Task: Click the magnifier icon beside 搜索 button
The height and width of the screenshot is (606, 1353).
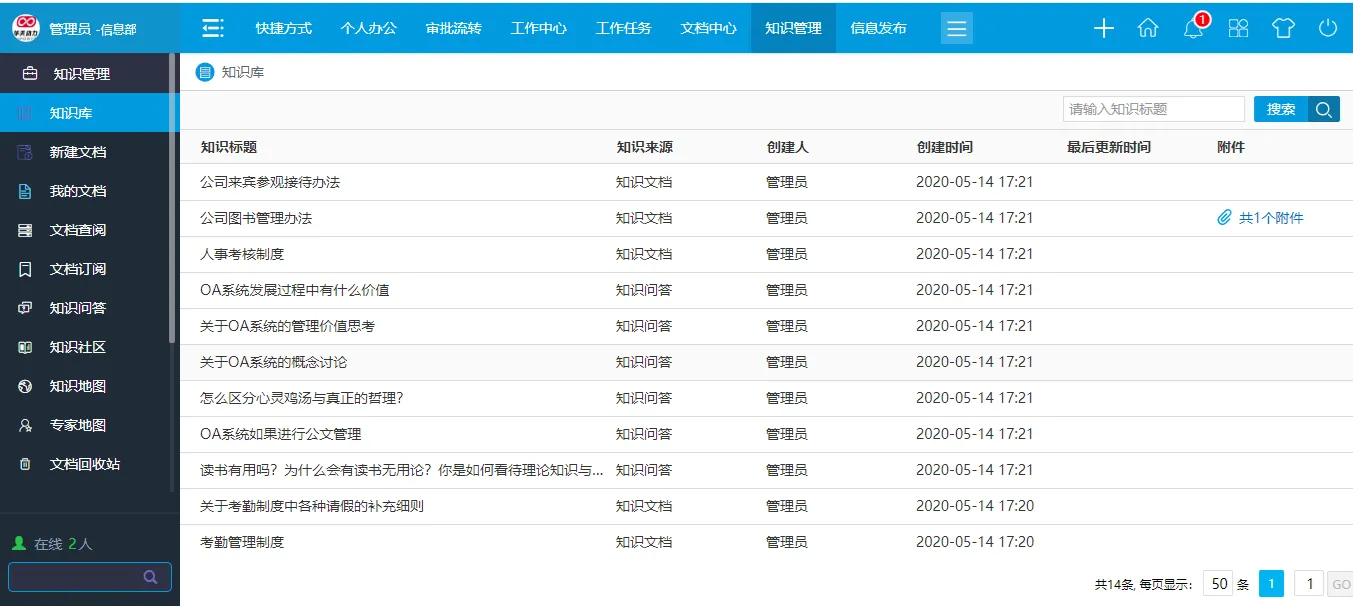Action: pos(1324,109)
